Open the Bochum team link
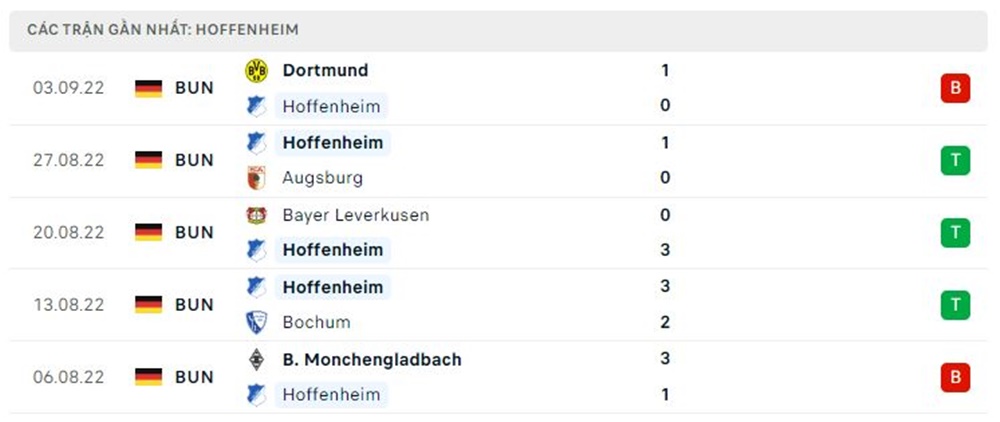The width and height of the screenshot is (1000, 422). [x=316, y=322]
